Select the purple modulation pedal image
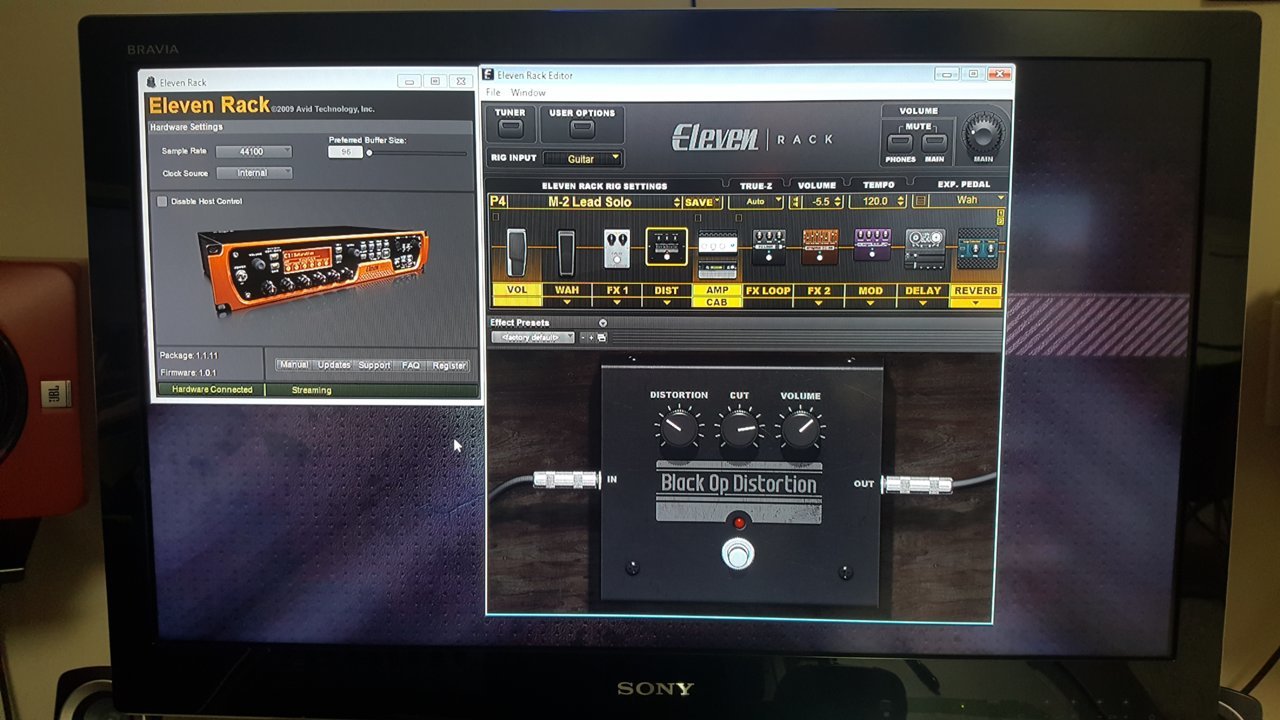1280x720 pixels. tap(872, 244)
